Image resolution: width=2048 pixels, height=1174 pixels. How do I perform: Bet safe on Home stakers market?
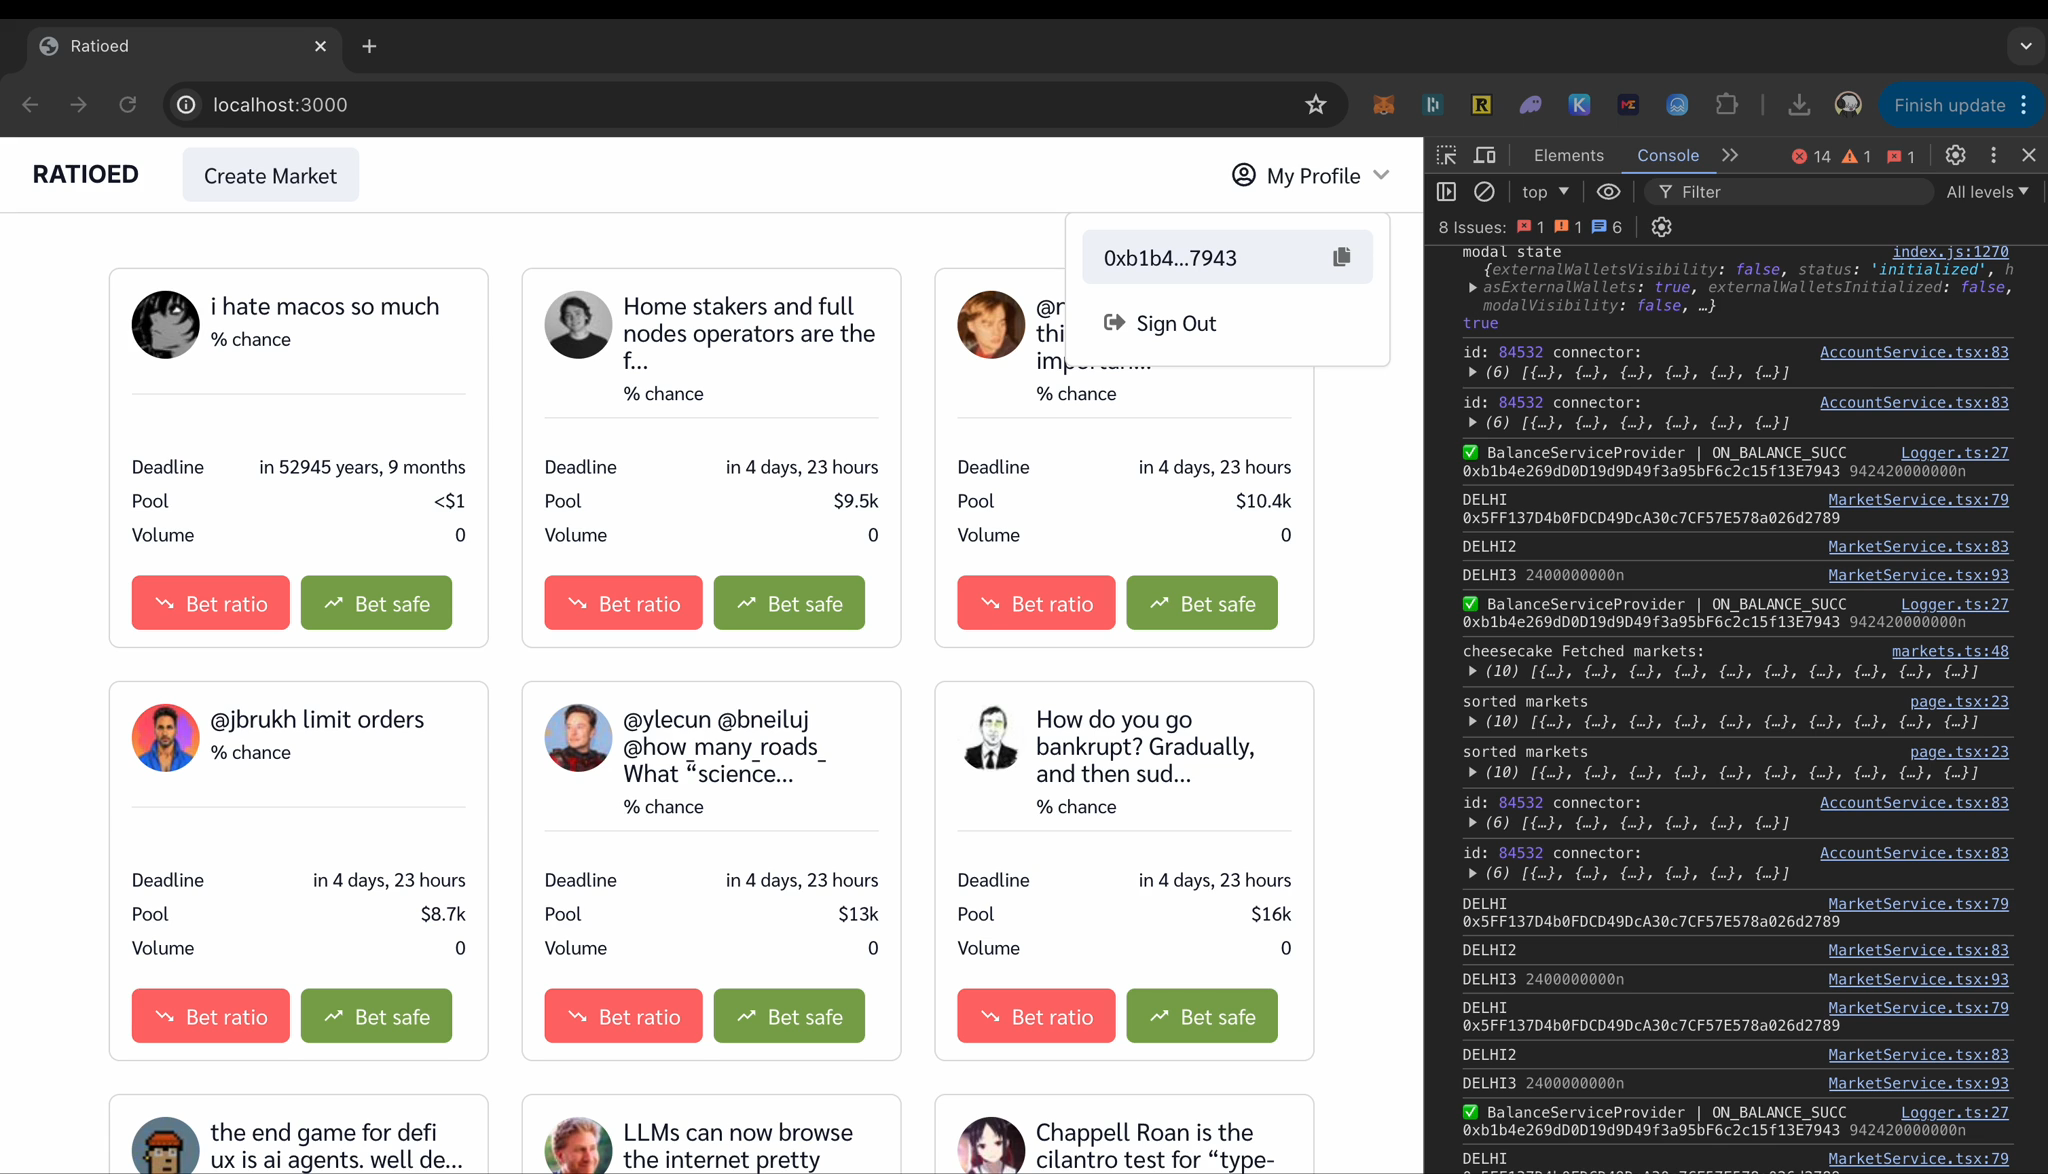789,603
